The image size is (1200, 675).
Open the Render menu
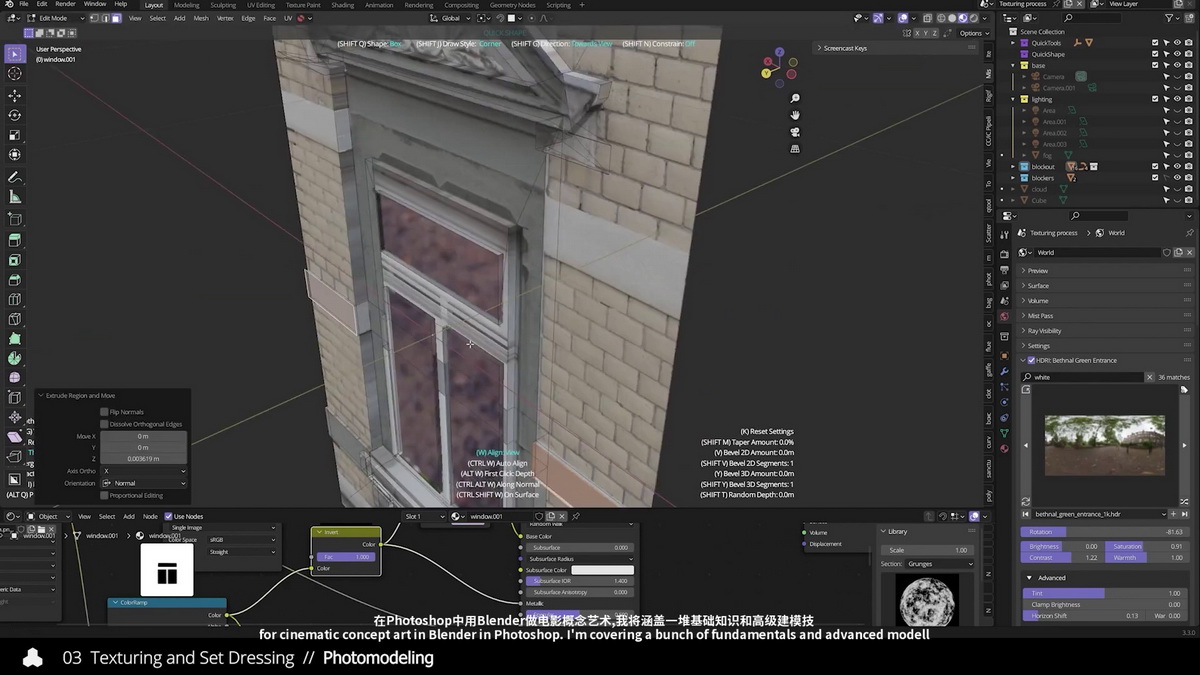[x=65, y=4]
